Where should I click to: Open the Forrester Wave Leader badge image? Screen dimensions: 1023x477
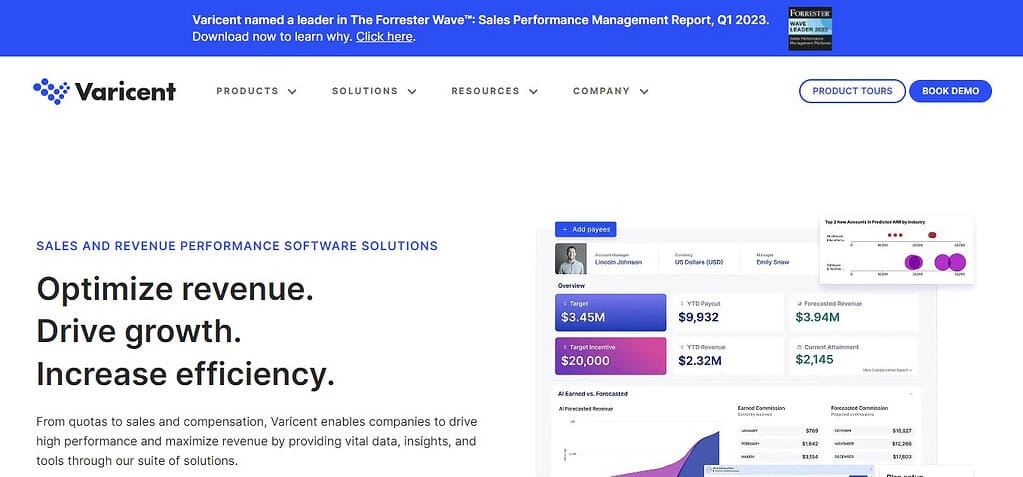point(810,29)
